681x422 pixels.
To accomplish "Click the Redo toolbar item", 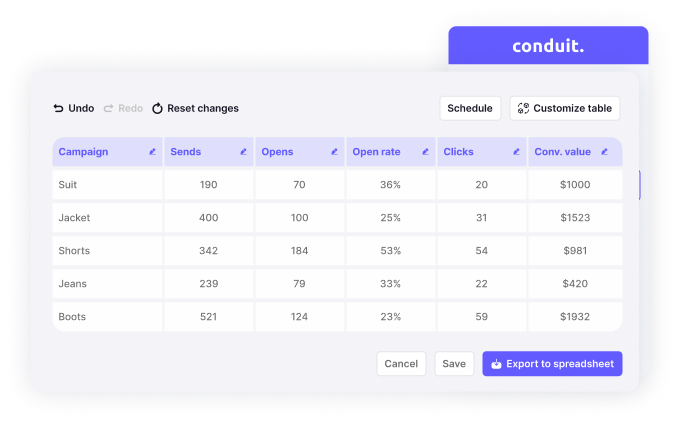I will pyautogui.click(x=123, y=108).
